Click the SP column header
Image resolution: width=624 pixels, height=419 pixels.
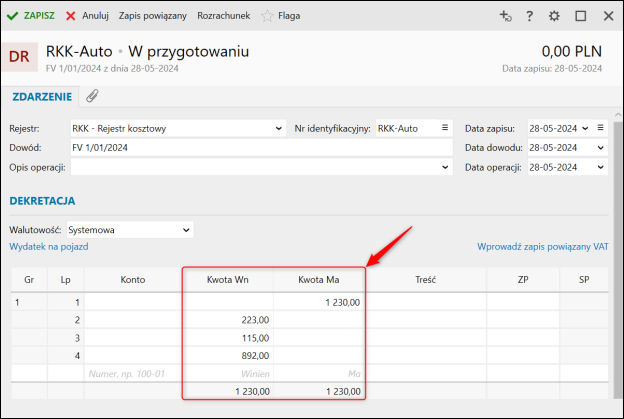pos(584,280)
